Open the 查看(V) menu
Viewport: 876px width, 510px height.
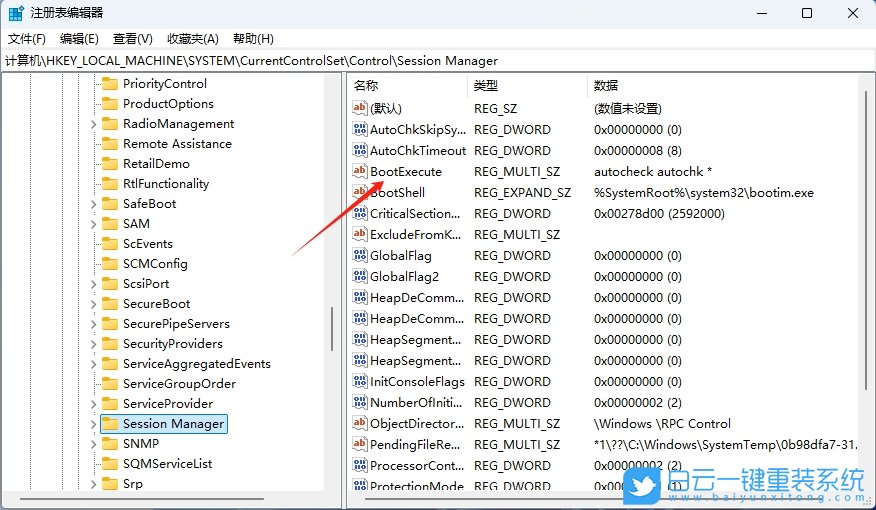tap(132, 39)
